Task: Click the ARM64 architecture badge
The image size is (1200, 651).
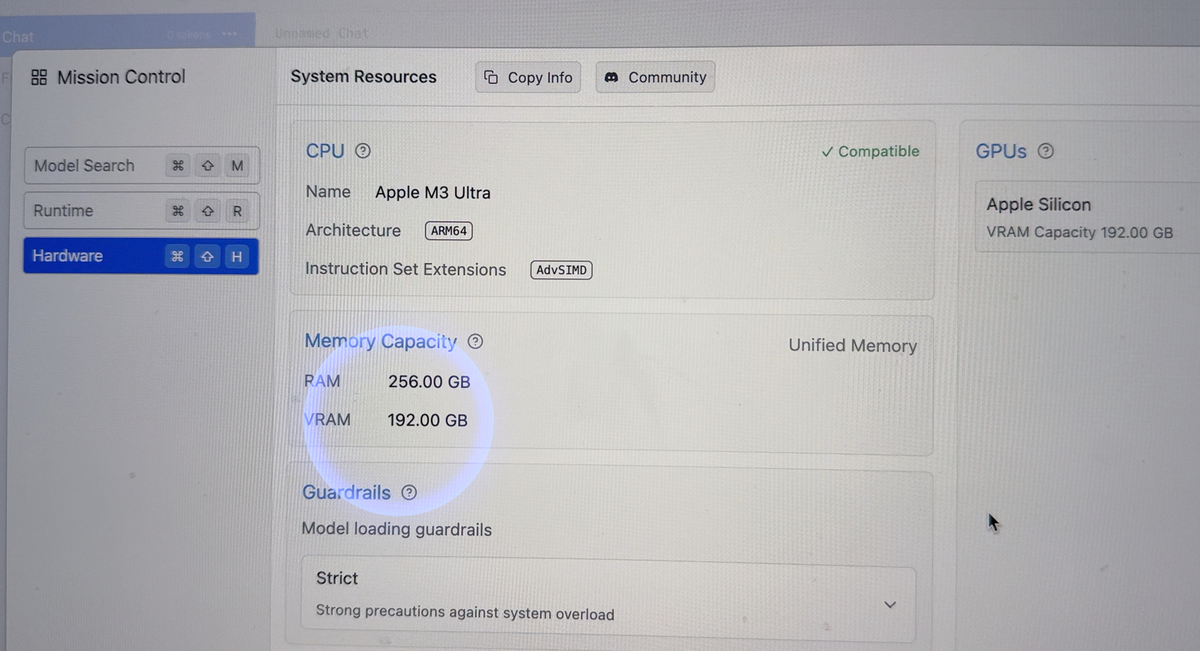Action: coord(449,230)
